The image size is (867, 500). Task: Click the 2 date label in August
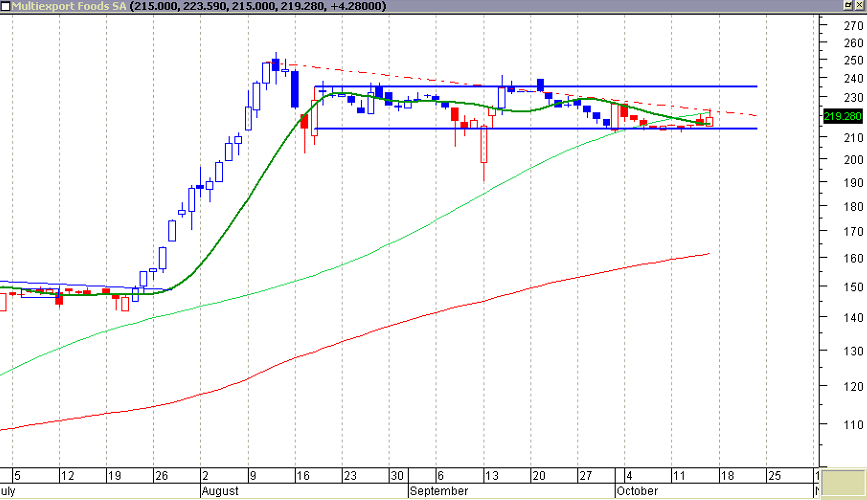(x=206, y=476)
